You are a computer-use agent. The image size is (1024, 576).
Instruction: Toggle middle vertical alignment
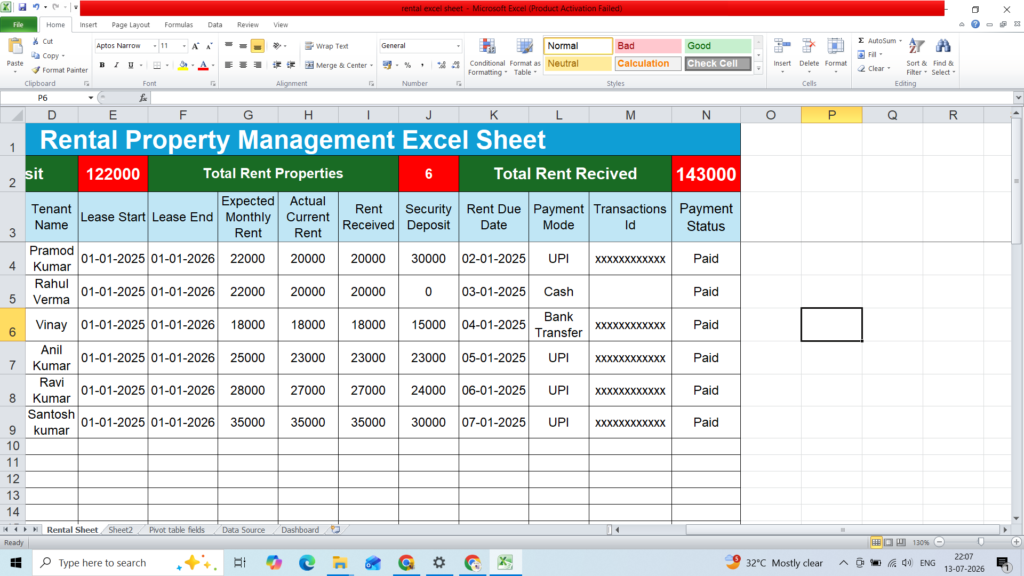(243, 46)
